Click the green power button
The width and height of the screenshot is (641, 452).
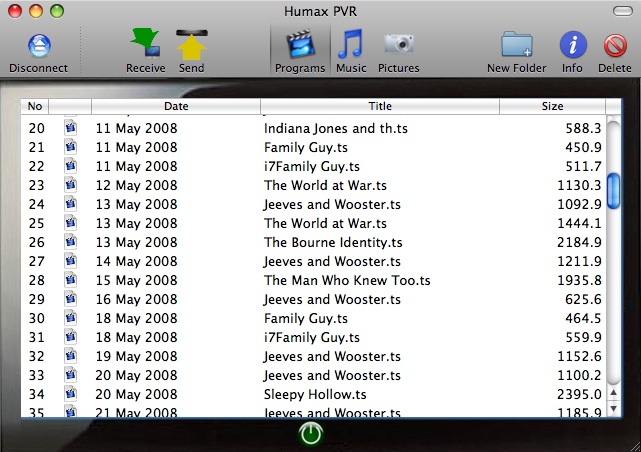(311, 434)
